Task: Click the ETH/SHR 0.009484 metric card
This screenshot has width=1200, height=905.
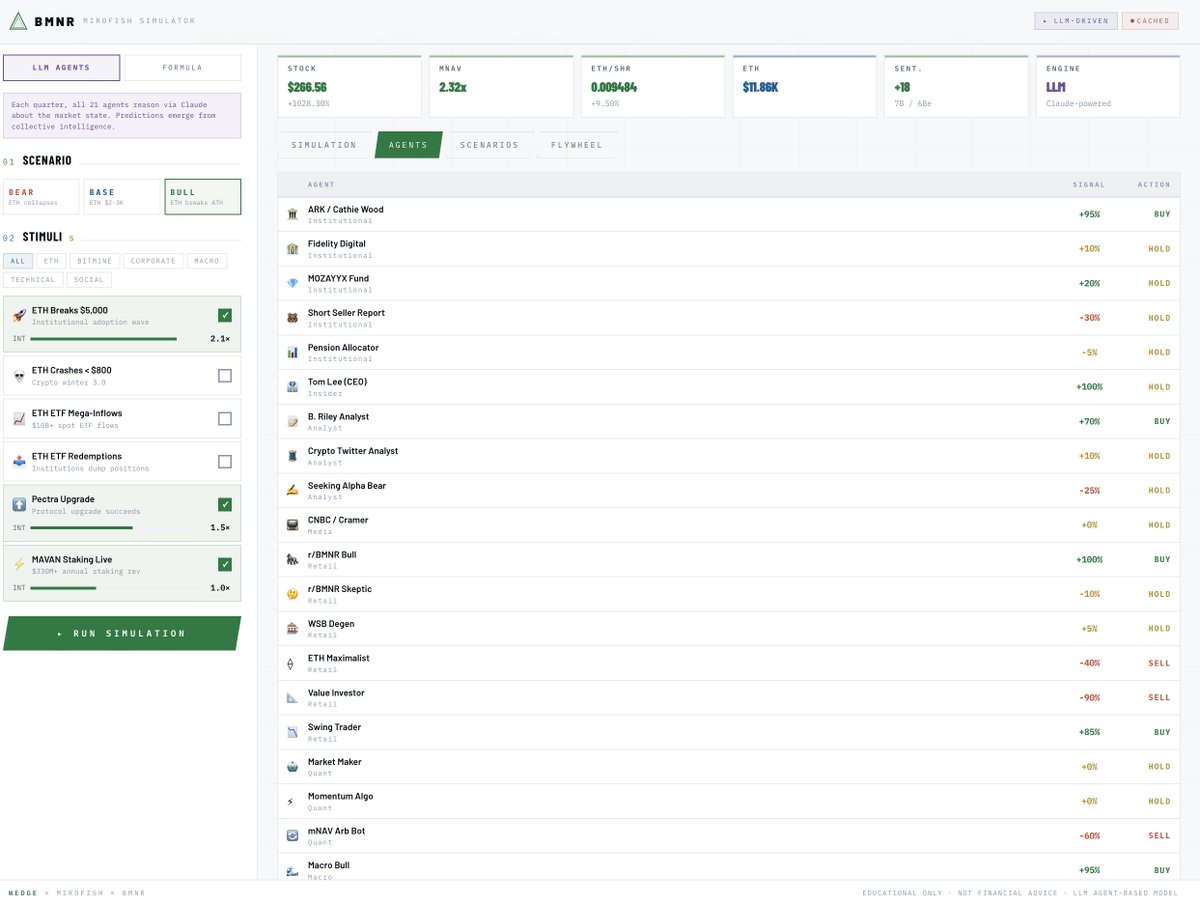Action: coord(652,87)
